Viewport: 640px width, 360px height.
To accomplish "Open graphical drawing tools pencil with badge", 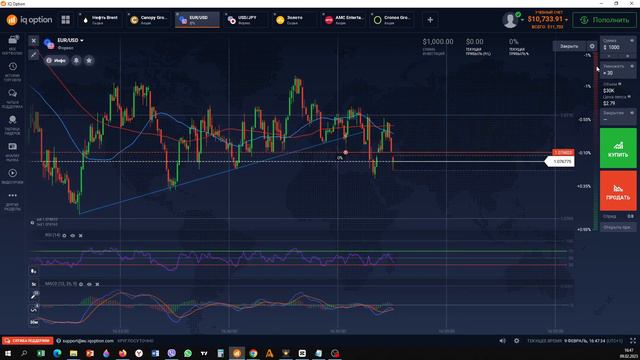I will pos(34,296).
